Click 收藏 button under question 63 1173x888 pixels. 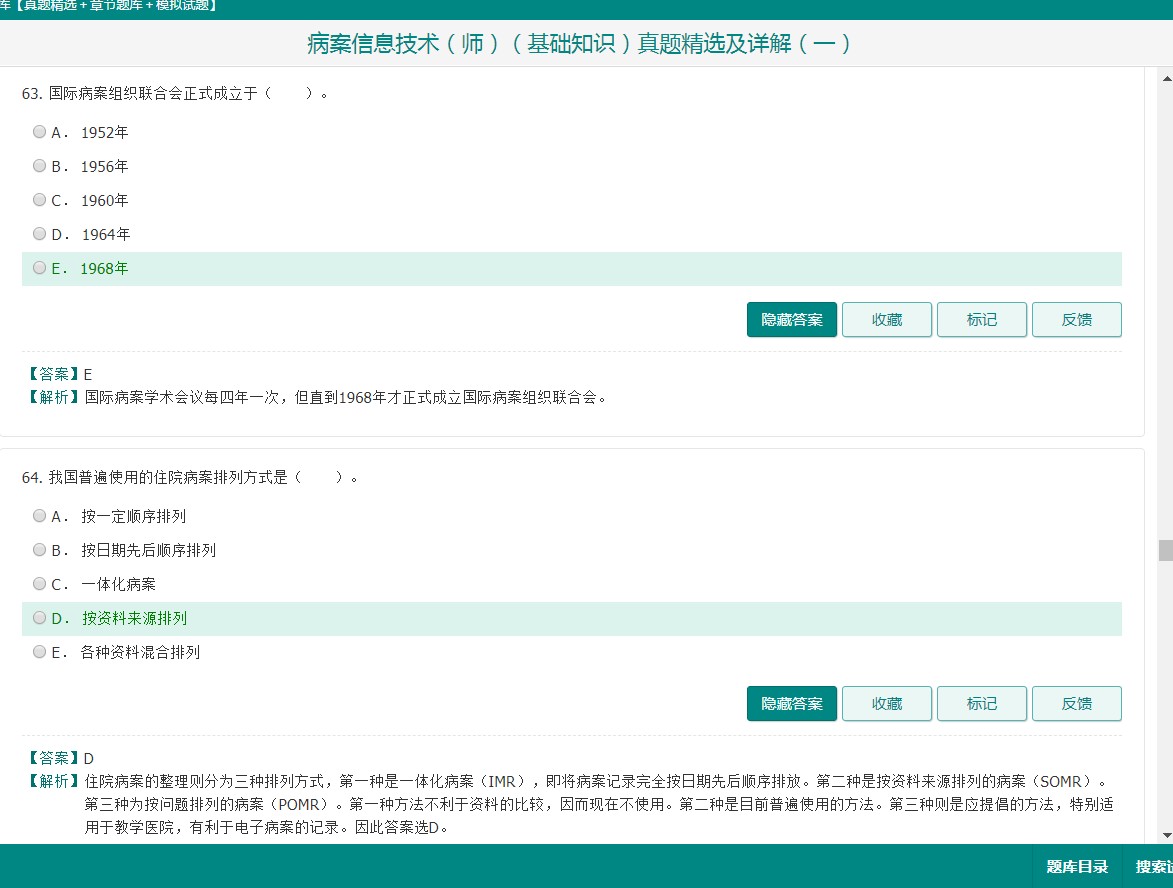point(886,319)
